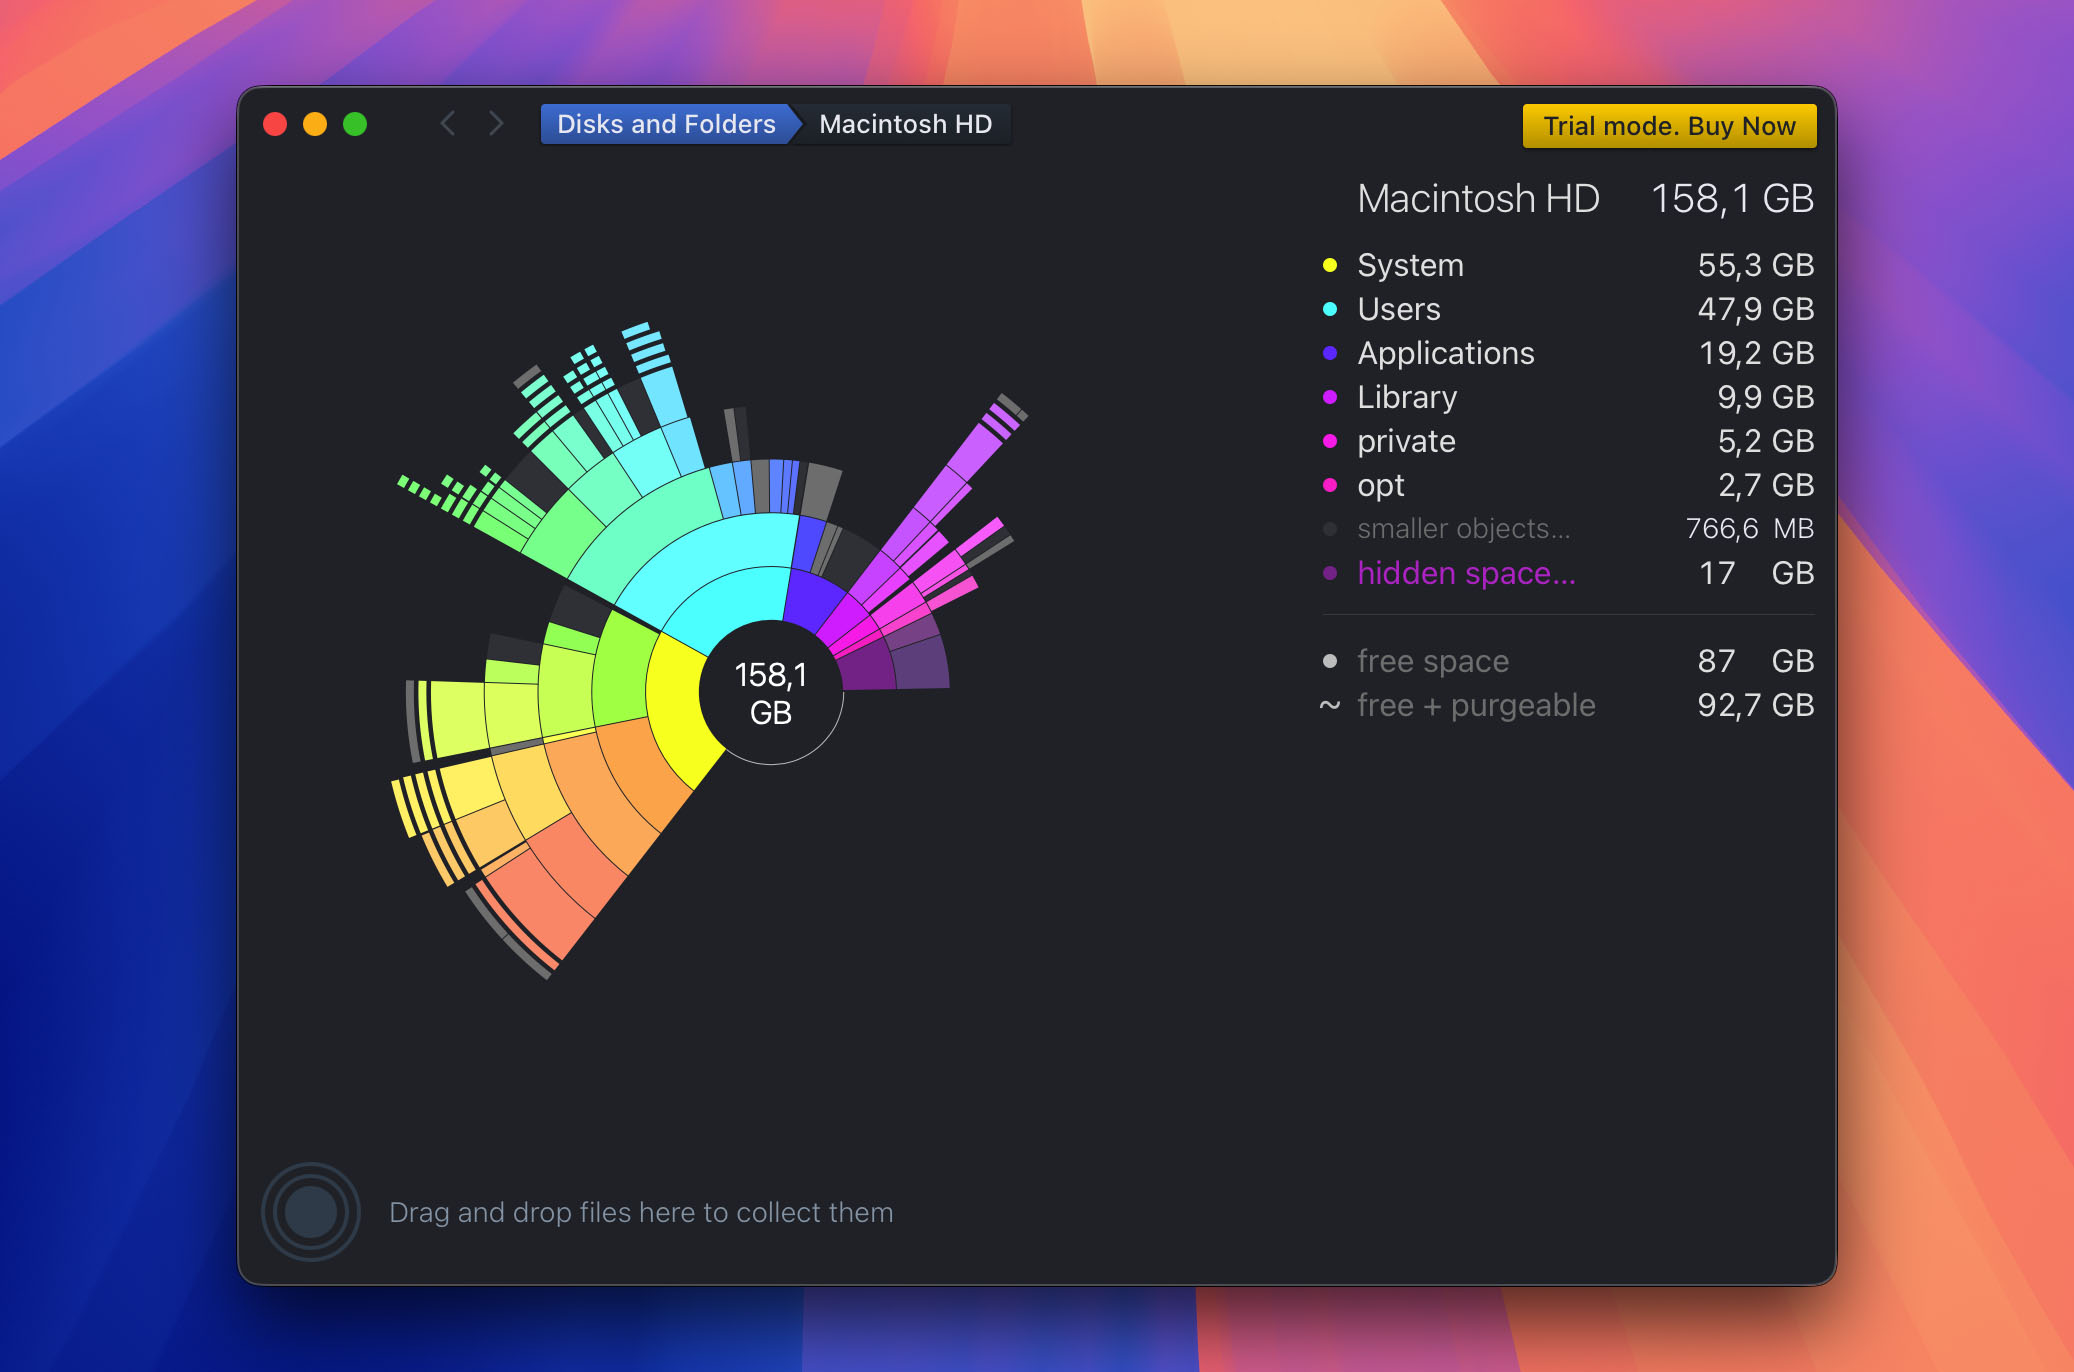The height and width of the screenshot is (1372, 2074).
Task: Click the yellow dot beside System
Action: (x=1330, y=265)
